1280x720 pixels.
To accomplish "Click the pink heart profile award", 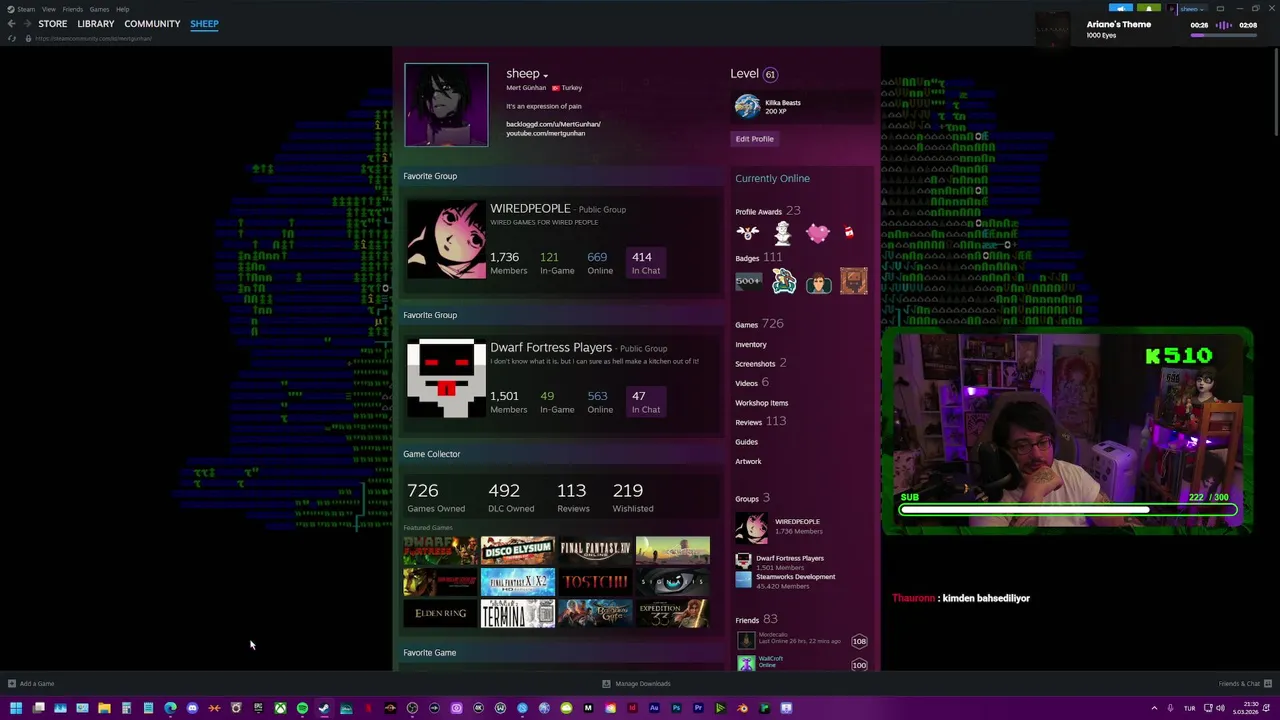I will [x=818, y=233].
